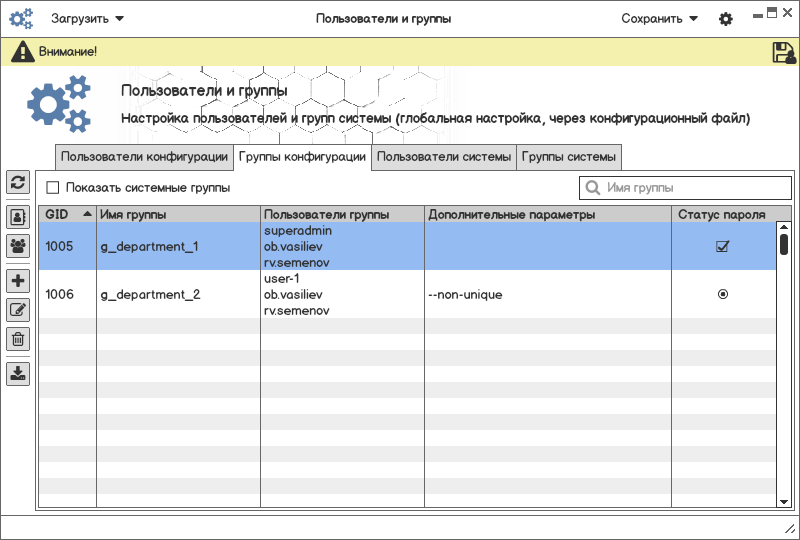This screenshot has width=800, height=540.
Task: Toggle password status checkbox for g_department_1
Action: 722,247
